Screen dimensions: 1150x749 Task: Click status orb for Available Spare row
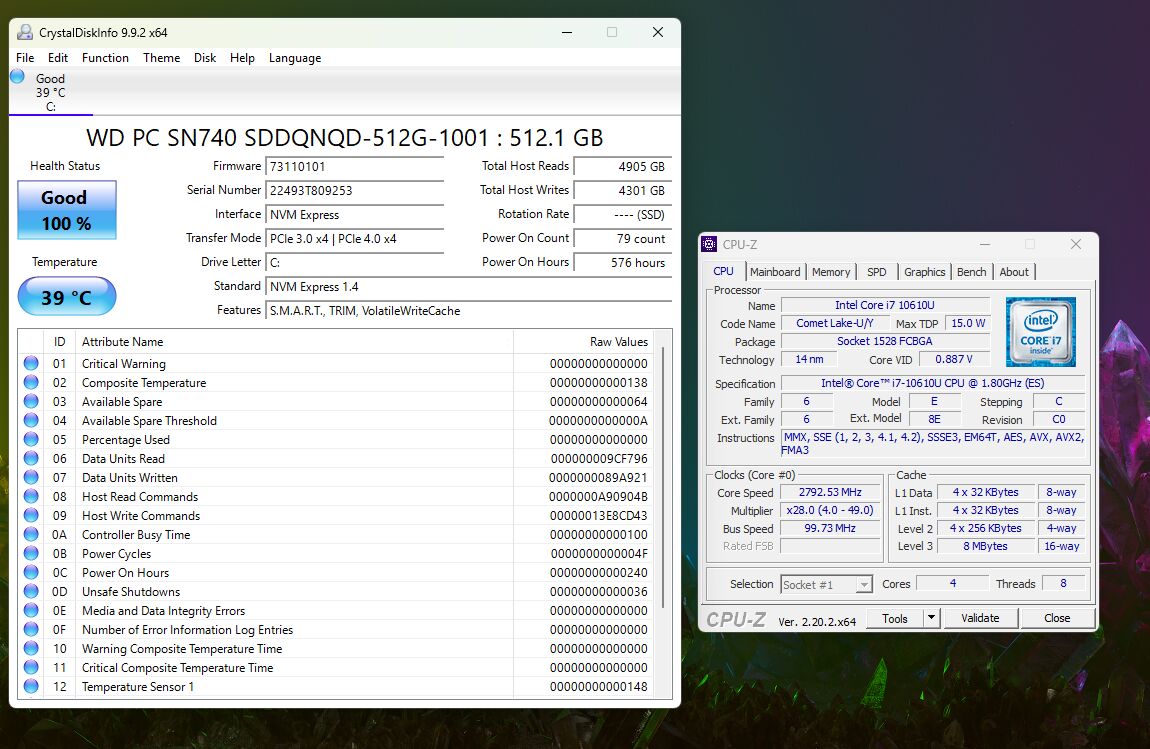click(x=31, y=401)
